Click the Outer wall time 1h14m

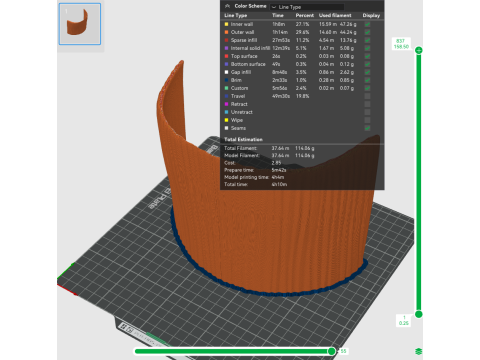pos(280,32)
